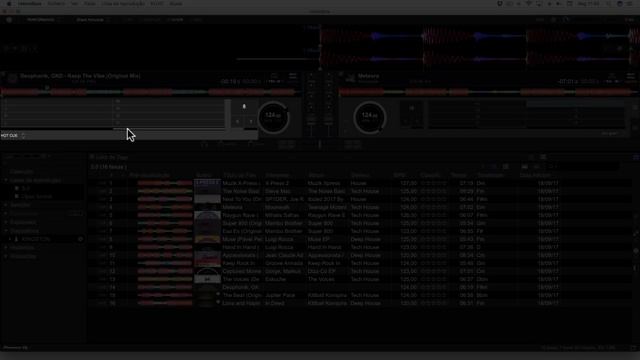Open macOS Spotlight search icon
640x360 pixels.
(608, 4)
